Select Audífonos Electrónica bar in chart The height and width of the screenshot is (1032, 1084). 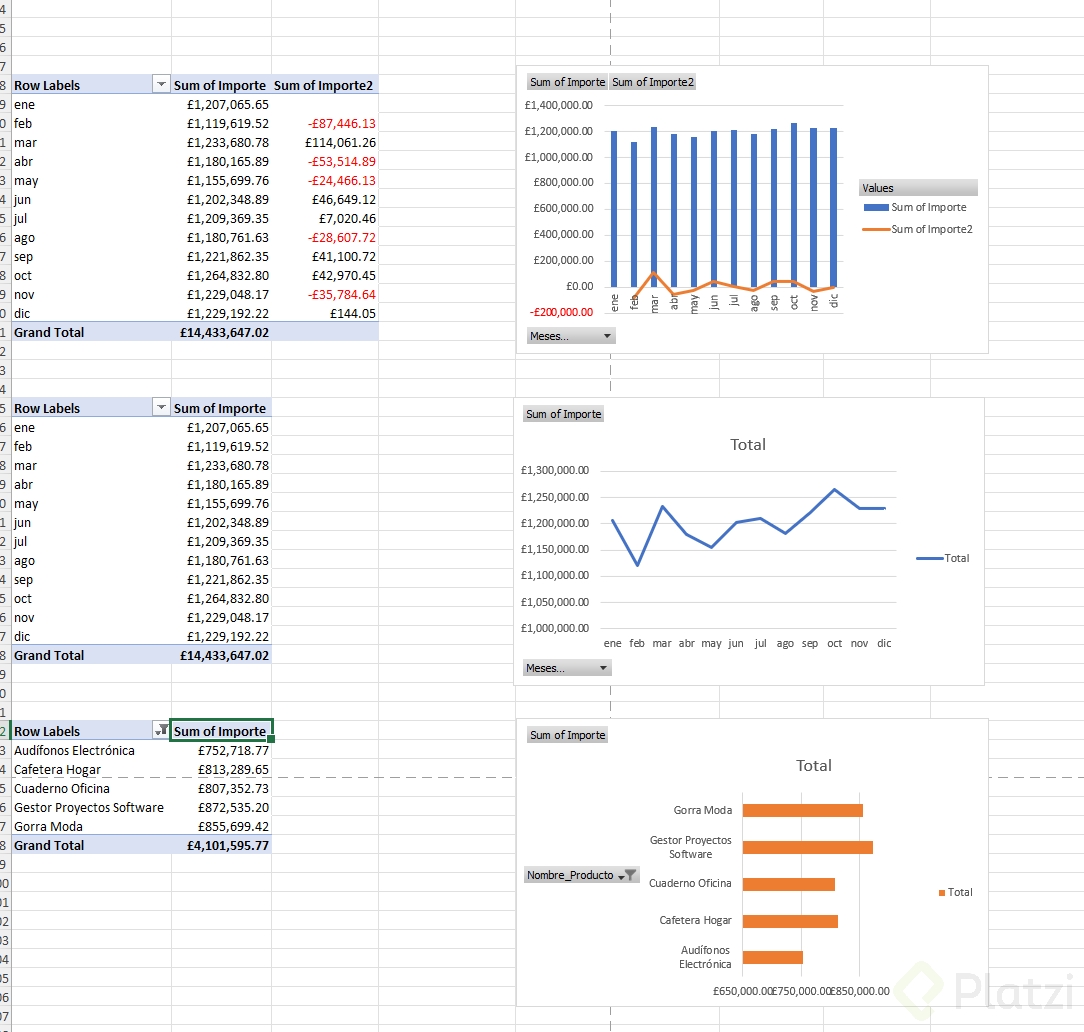[x=773, y=957]
